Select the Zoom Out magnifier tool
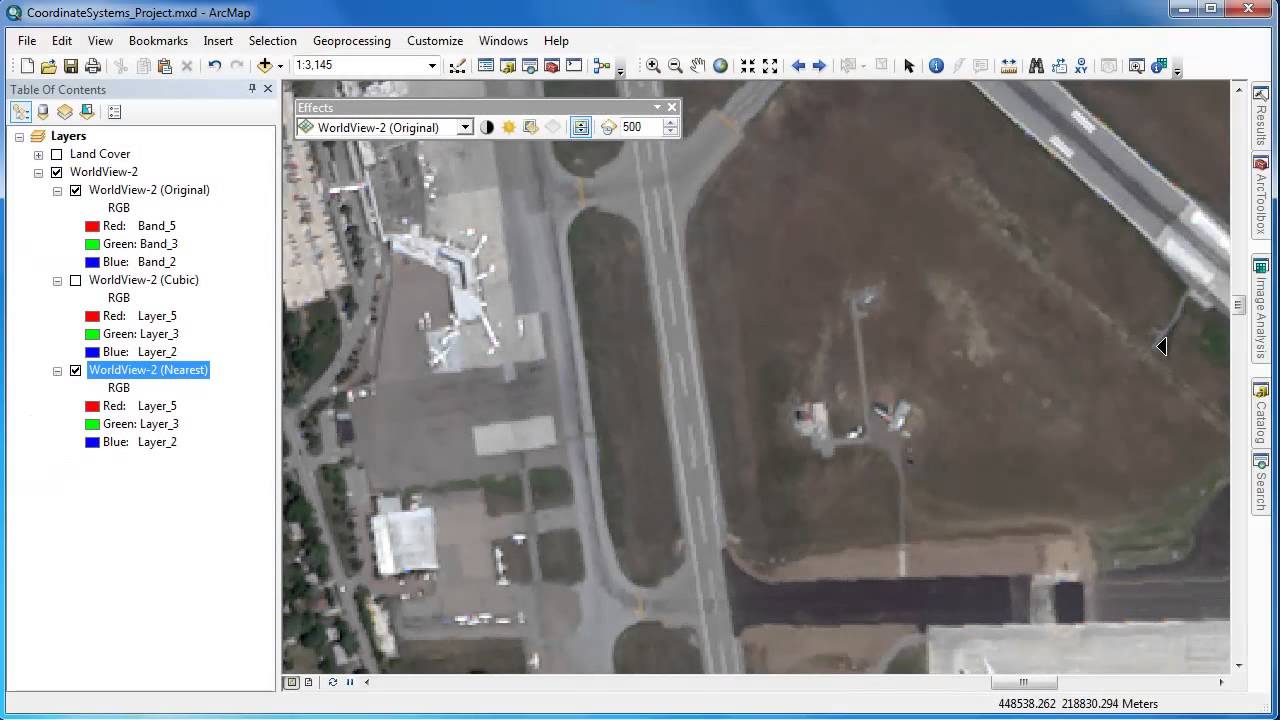Image resolution: width=1280 pixels, height=720 pixels. click(x=675, y=66)
